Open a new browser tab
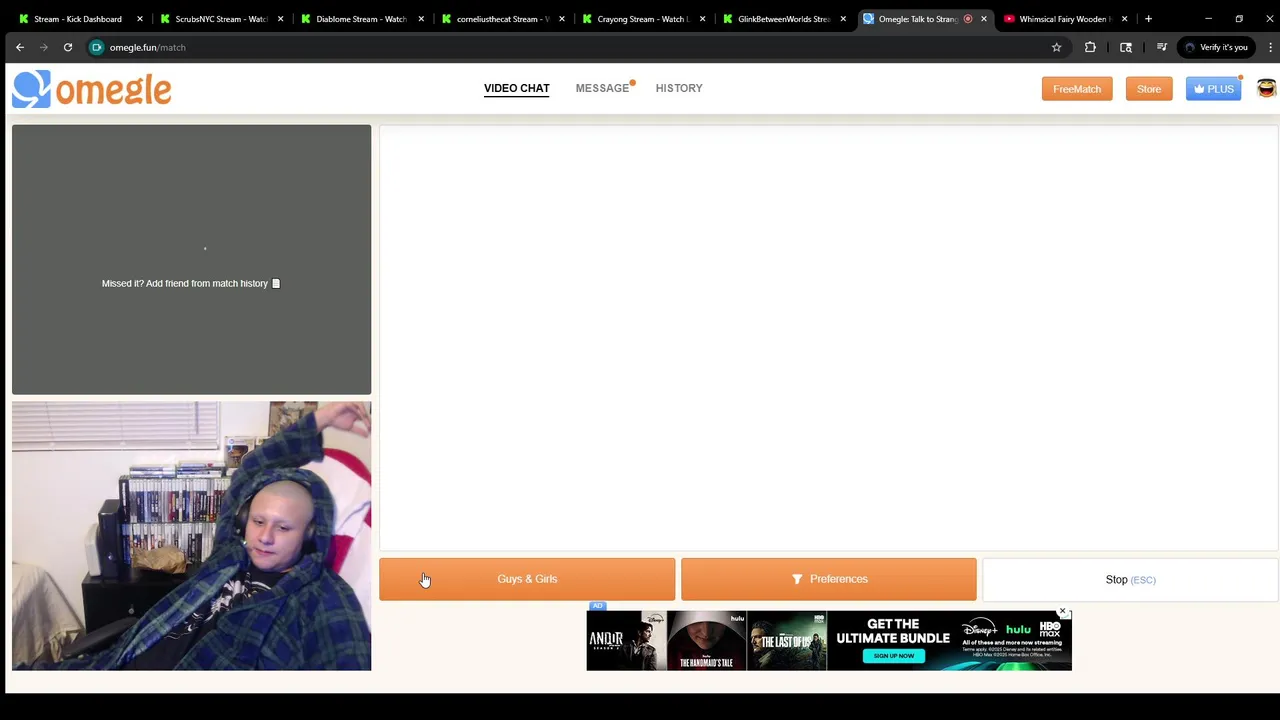The image size is (1280, 720). click(1148, 19)
